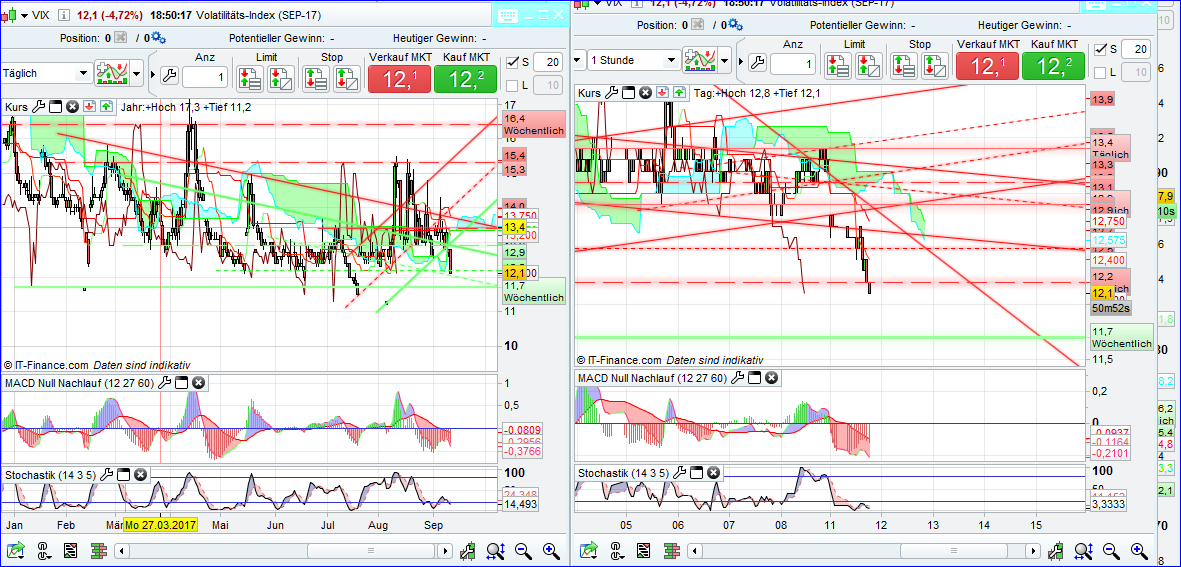Click Verkauf MKT 12,1 button in right window
This screenshot has width=1181, height=567.
click(987, 66)
